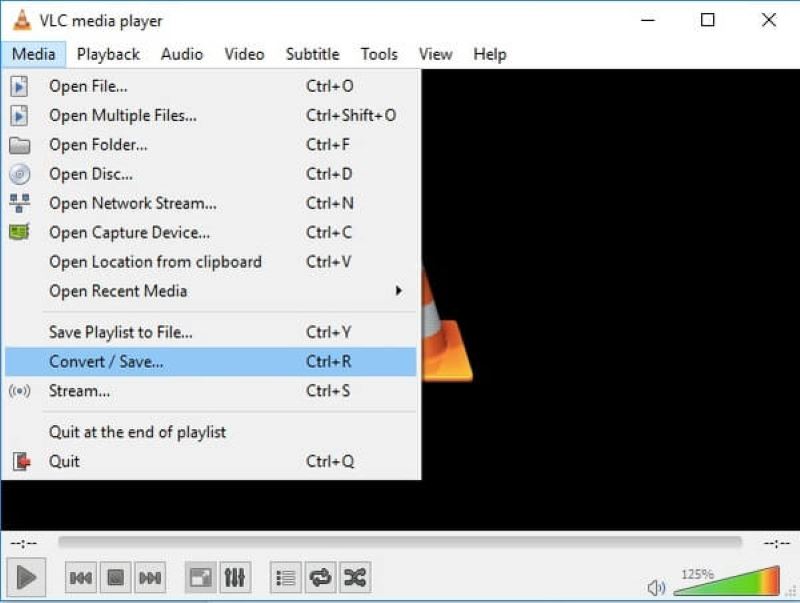Select the Open Disc icon
The height and width of the screenshot is (603, 800).
[20, 174]
